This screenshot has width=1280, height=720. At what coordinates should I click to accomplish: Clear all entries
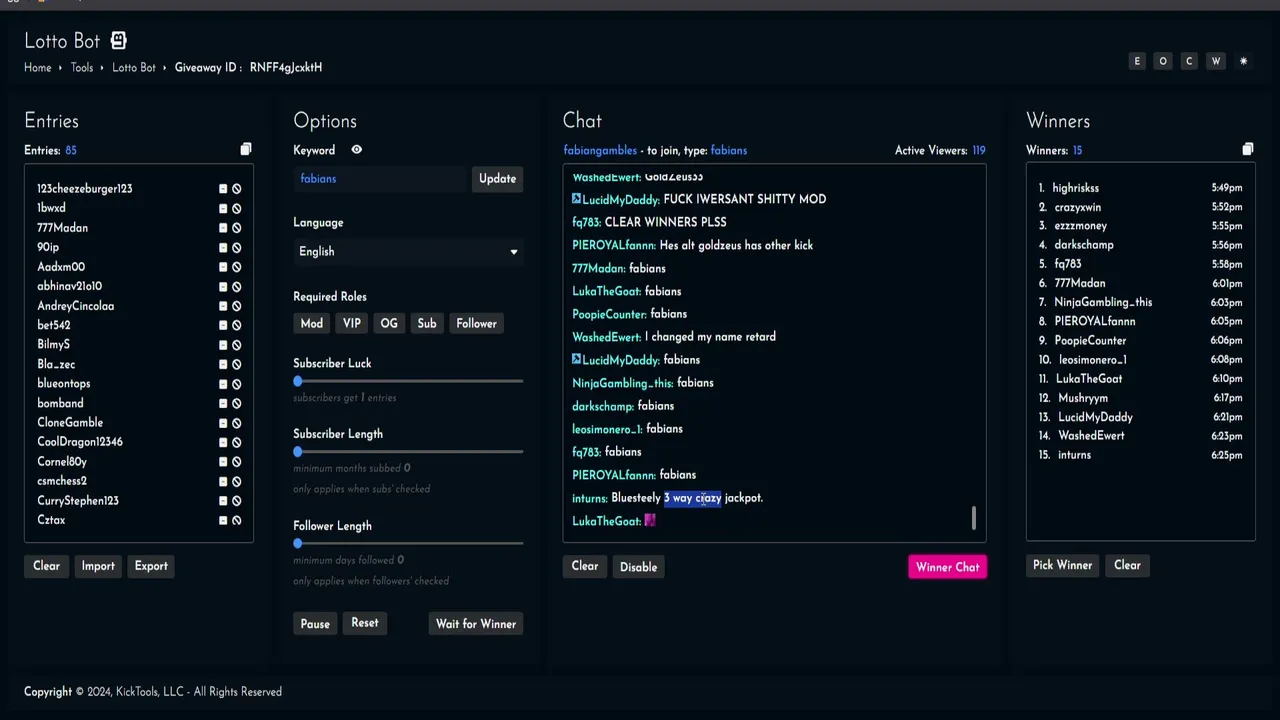(46, 566)
